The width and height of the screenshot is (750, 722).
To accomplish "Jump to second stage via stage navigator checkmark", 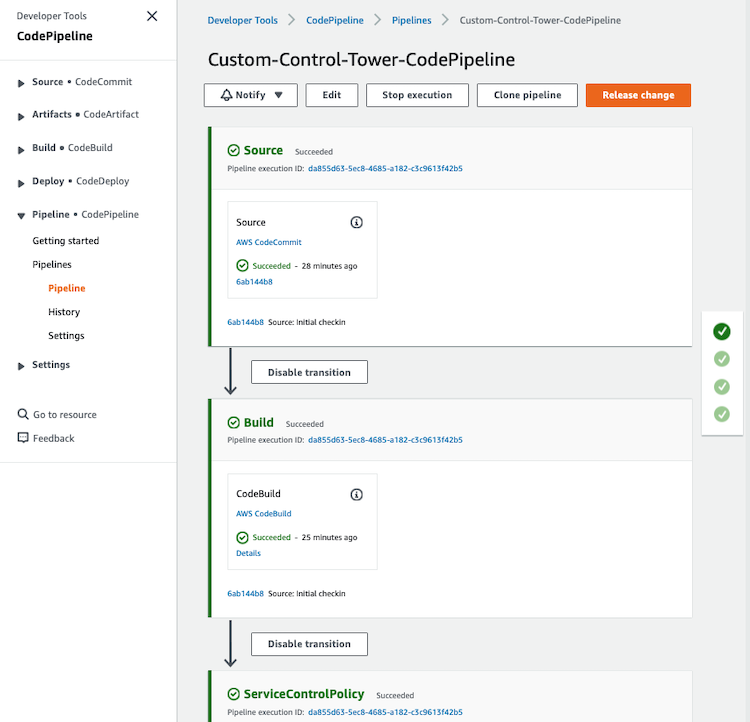I will pos(721,359).
